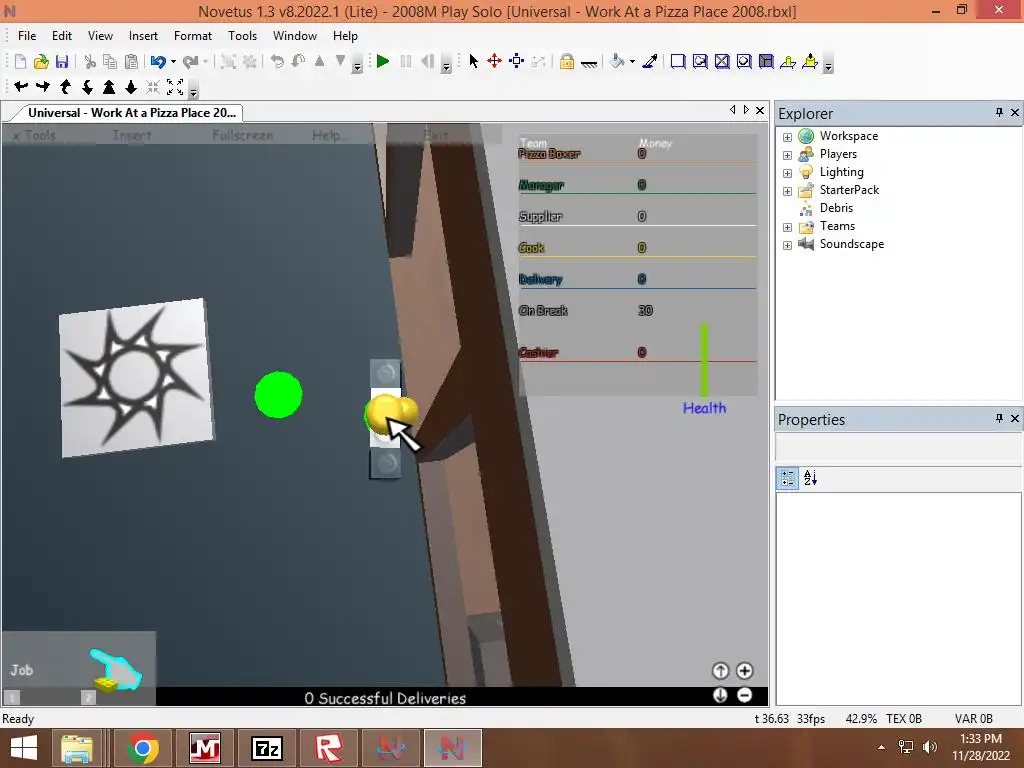Screen dimensions: 1024x768
Task: Expand the Workspace node in Explorer
Action: 787,137
